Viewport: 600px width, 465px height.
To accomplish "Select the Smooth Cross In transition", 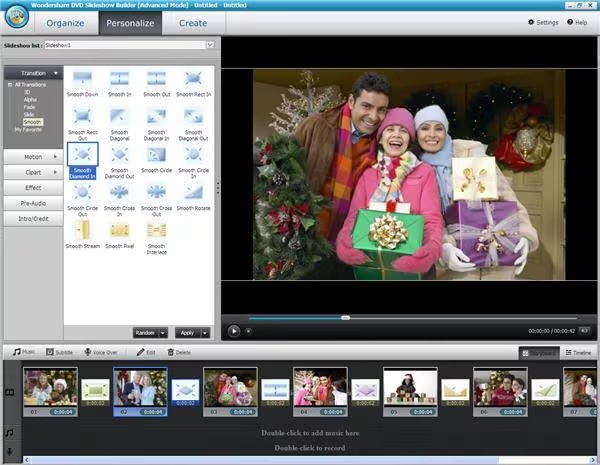I will (119, 192).
